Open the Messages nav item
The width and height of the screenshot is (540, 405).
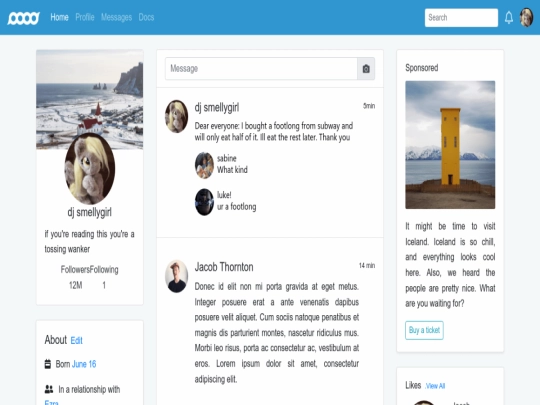(x=116, y=17)
